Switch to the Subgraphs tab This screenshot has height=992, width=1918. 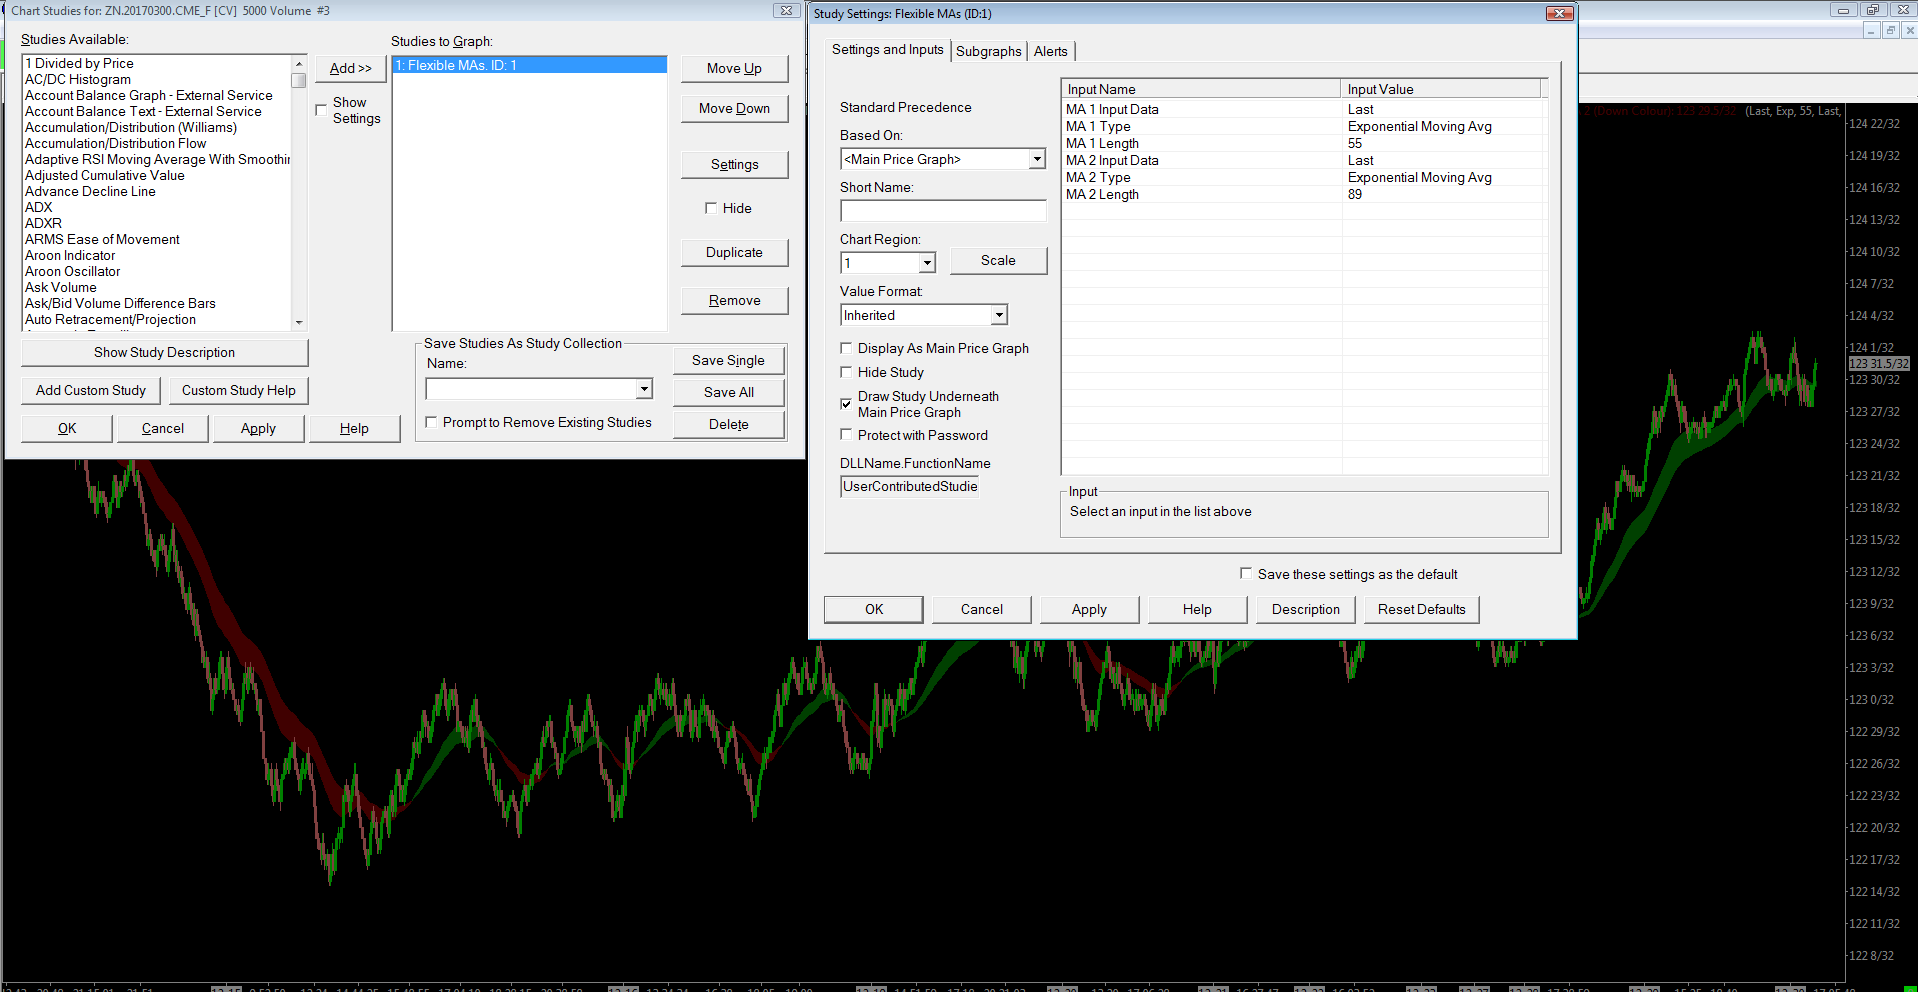click(989, 51)
